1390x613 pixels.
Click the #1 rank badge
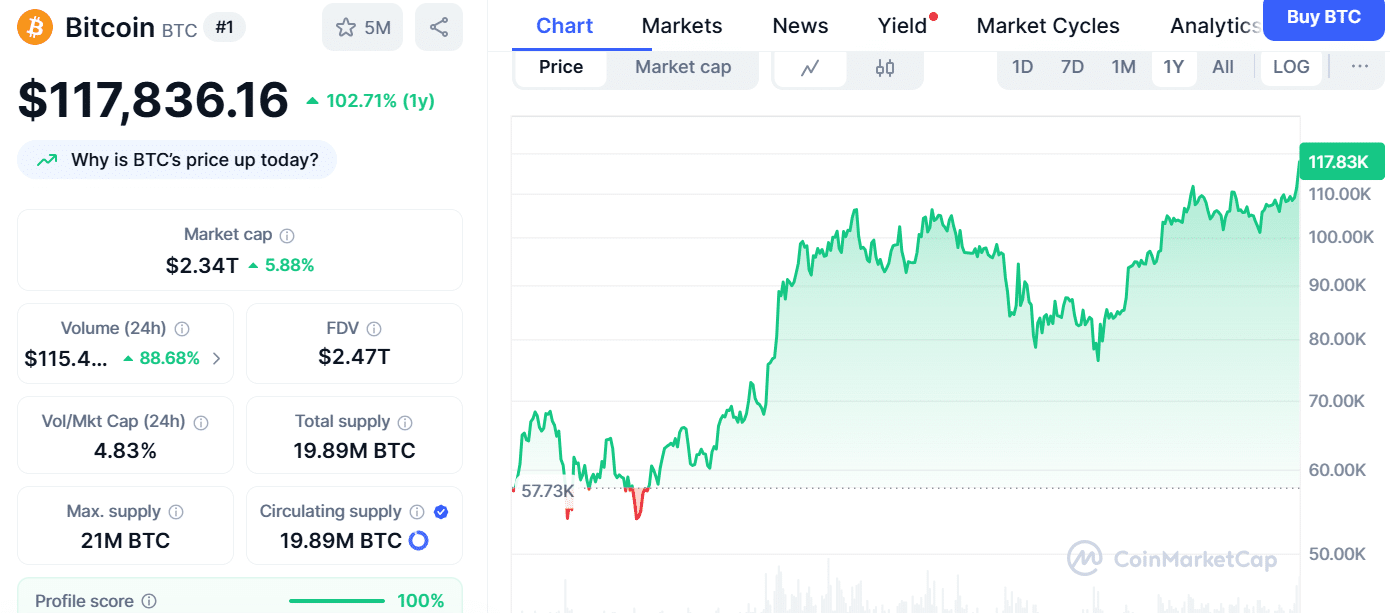225,27
